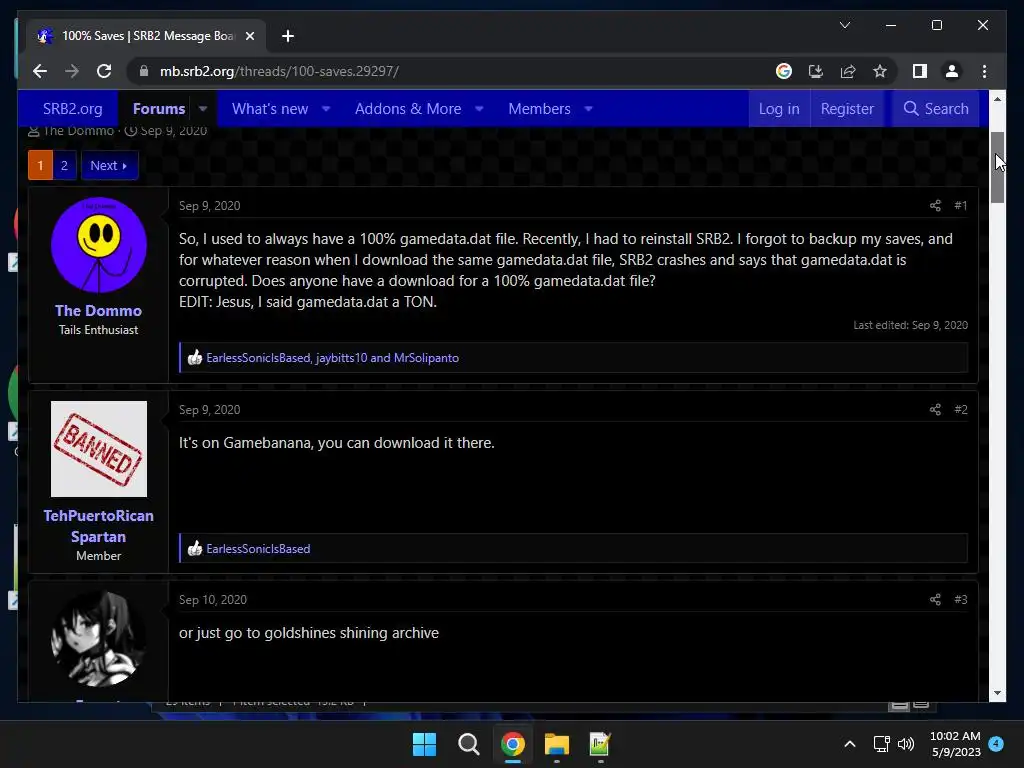The height and width of the screenshot is (768, 1024).
Task: Open the Notepad++ icon in the taskbar
Action: (600, 744)
